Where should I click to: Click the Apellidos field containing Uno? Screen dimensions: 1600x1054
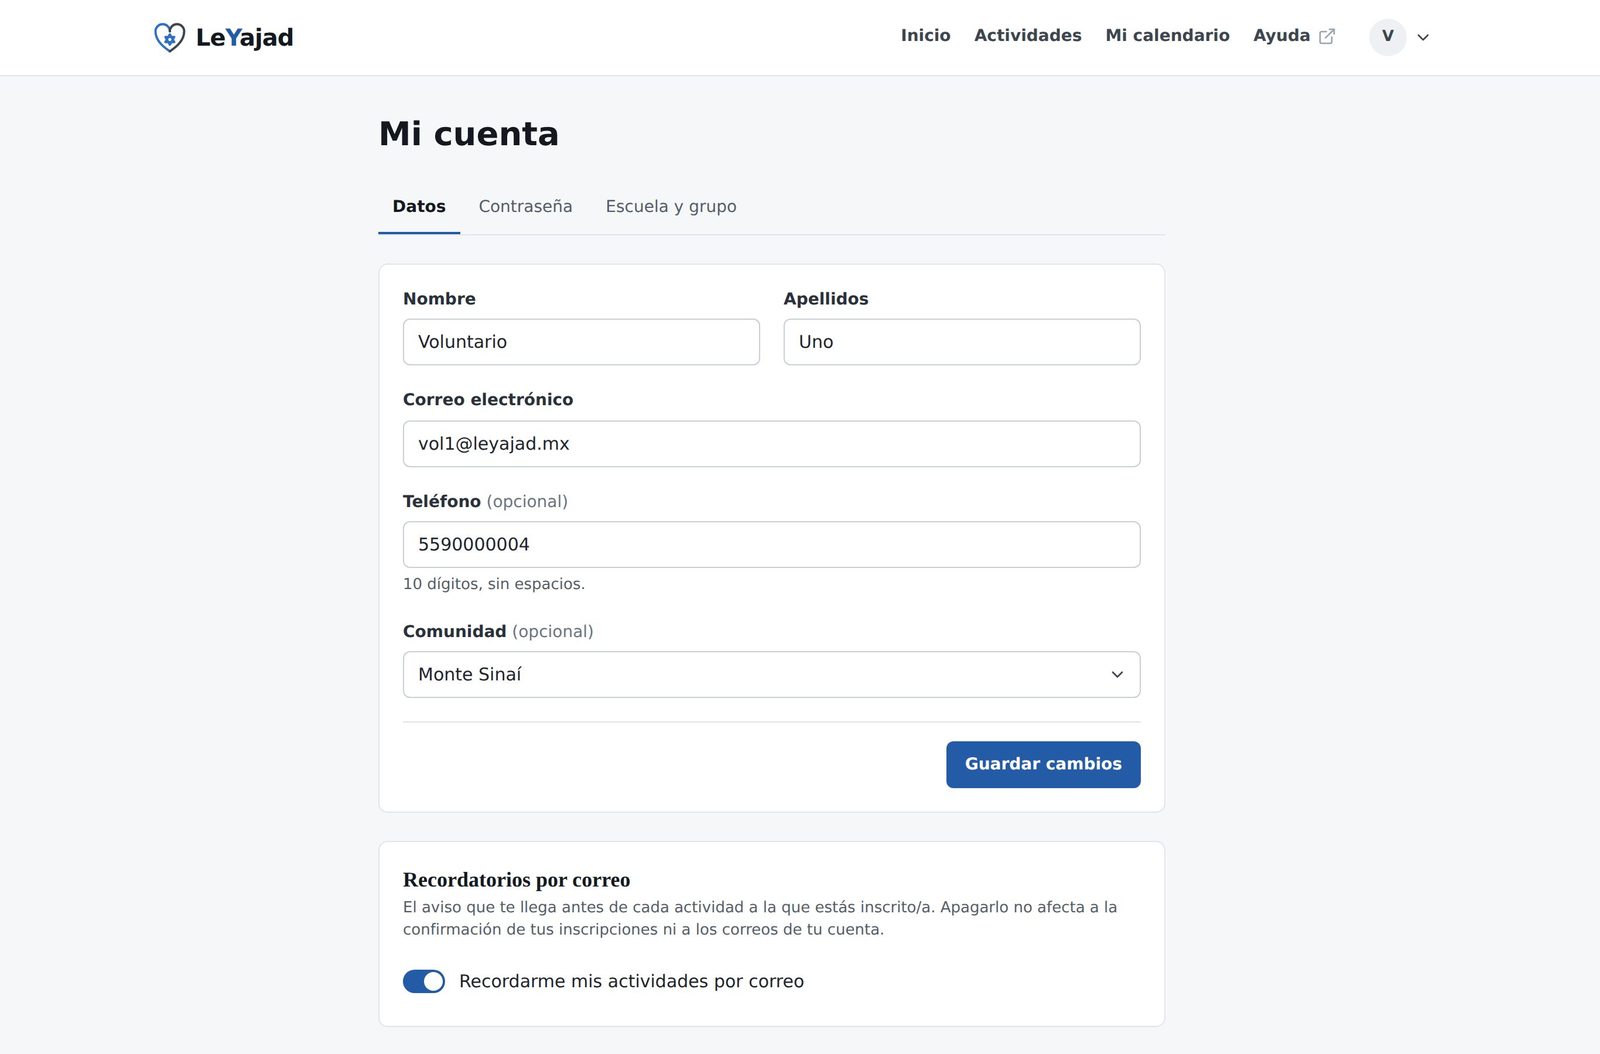click(961, 342)
